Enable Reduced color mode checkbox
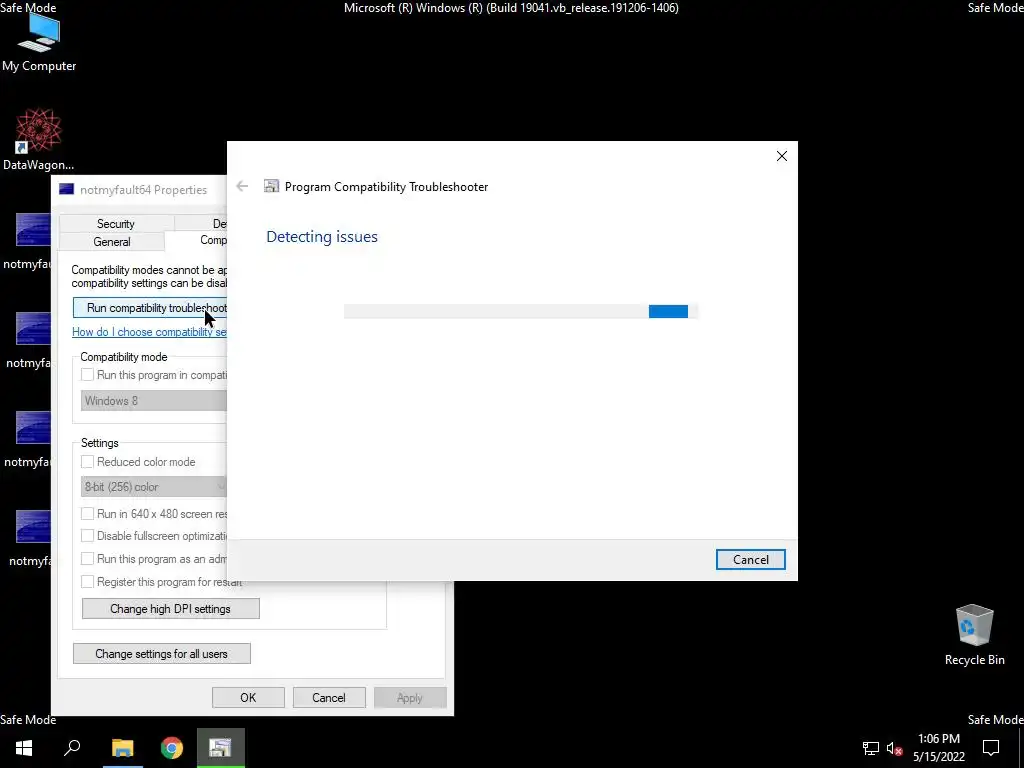The width and height of the screenshot is (1024, 768). point(88,462)
